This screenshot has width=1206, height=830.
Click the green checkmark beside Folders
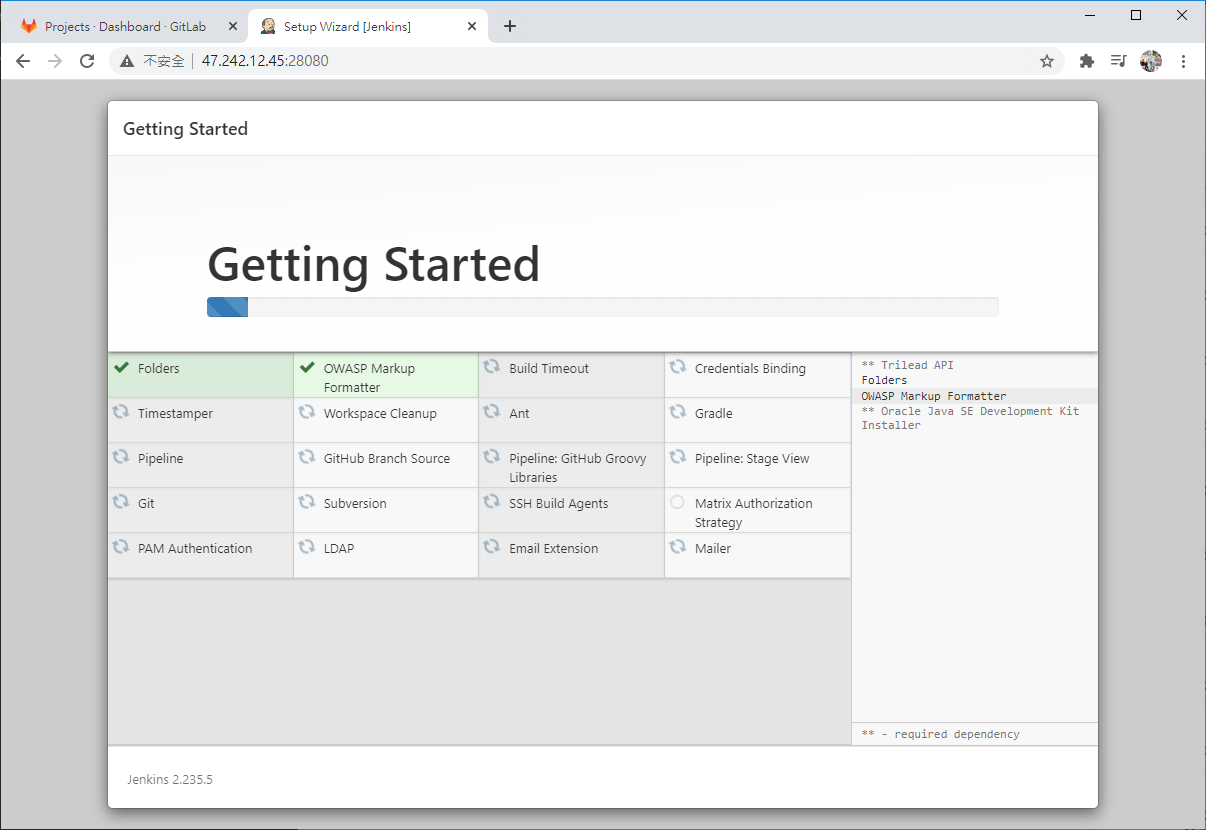[121, 367]
